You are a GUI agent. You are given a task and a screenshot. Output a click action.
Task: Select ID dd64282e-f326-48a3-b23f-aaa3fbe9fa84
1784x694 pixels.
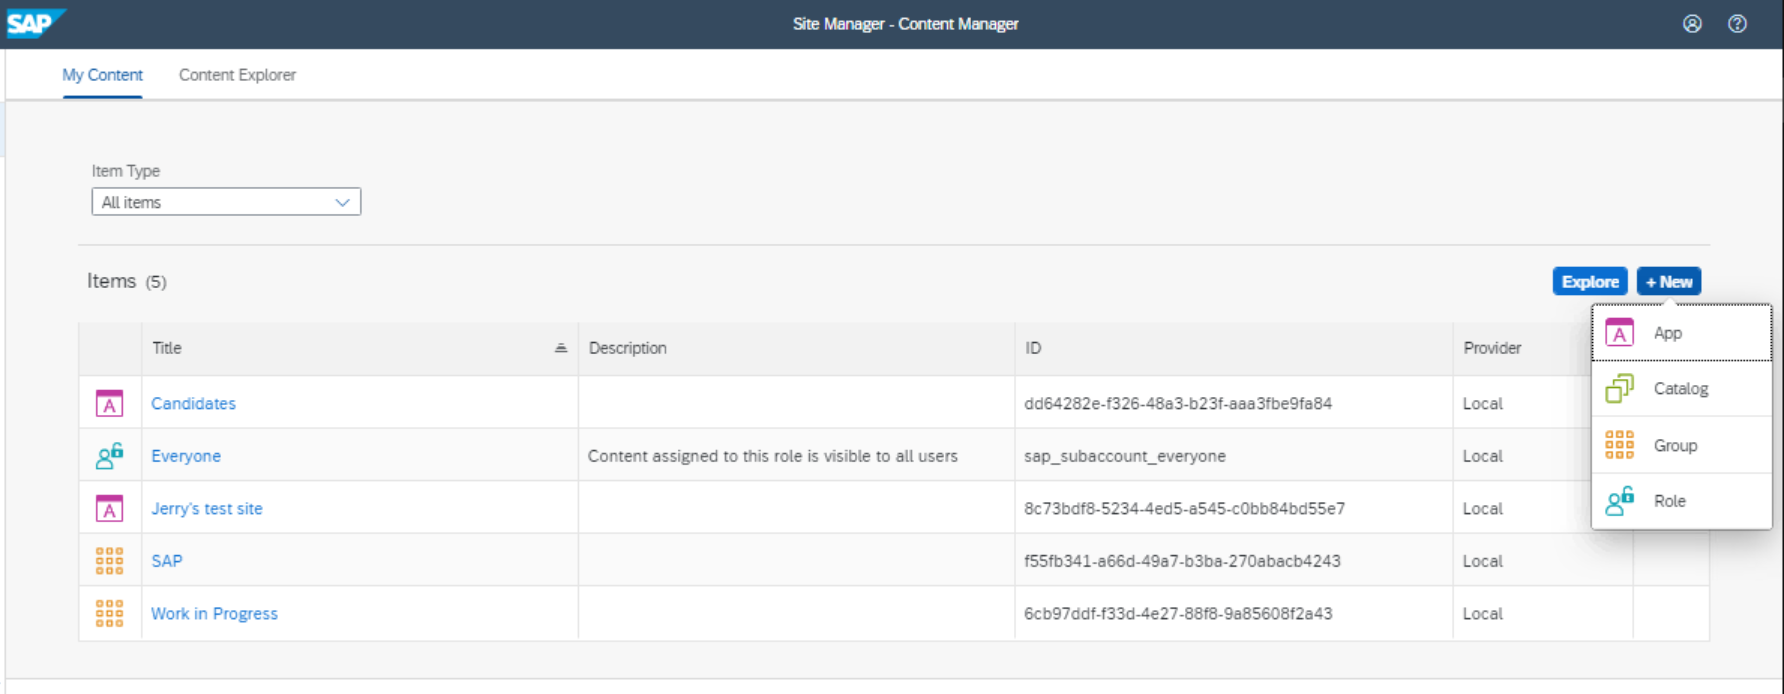tap(1178, 403)
